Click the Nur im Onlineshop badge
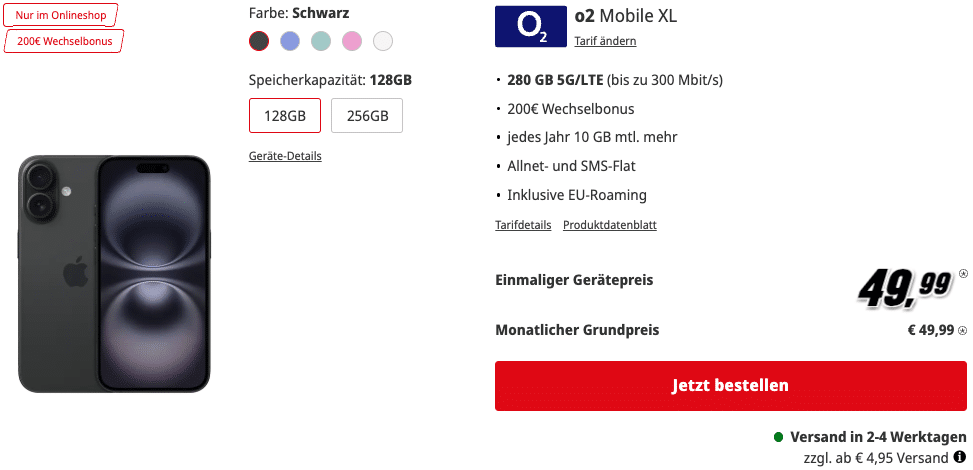This screenshot has height=470, width=973. [x=60, y=16]
